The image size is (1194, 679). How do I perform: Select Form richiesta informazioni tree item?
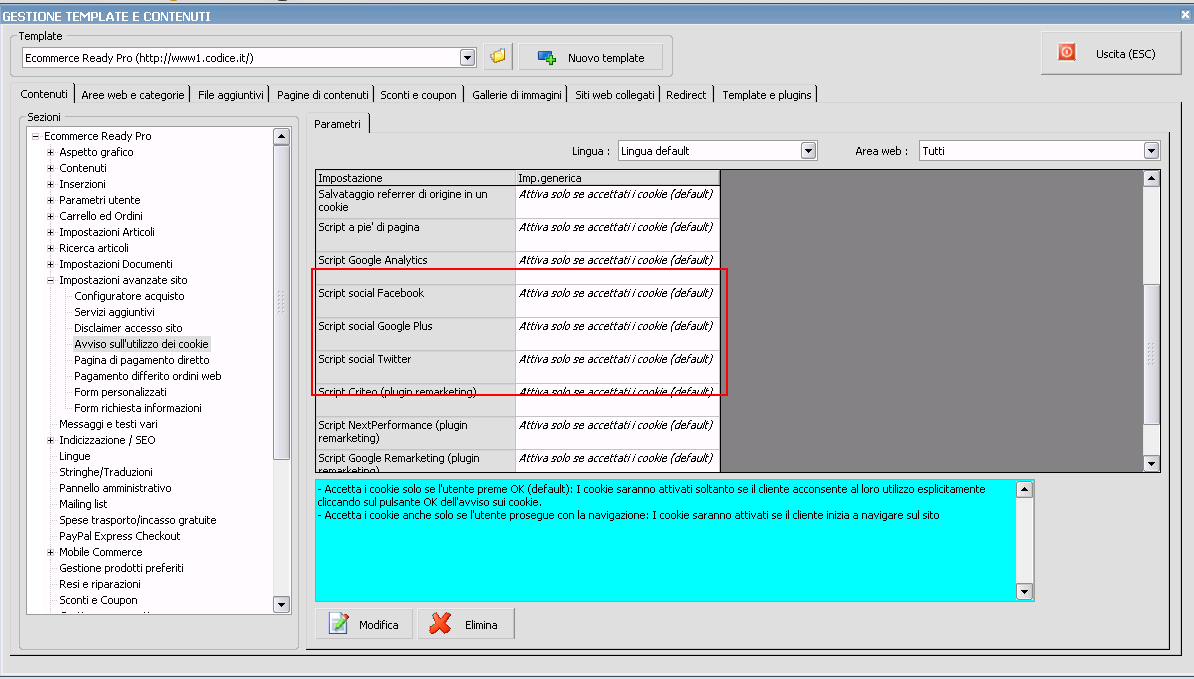[138, 408]
